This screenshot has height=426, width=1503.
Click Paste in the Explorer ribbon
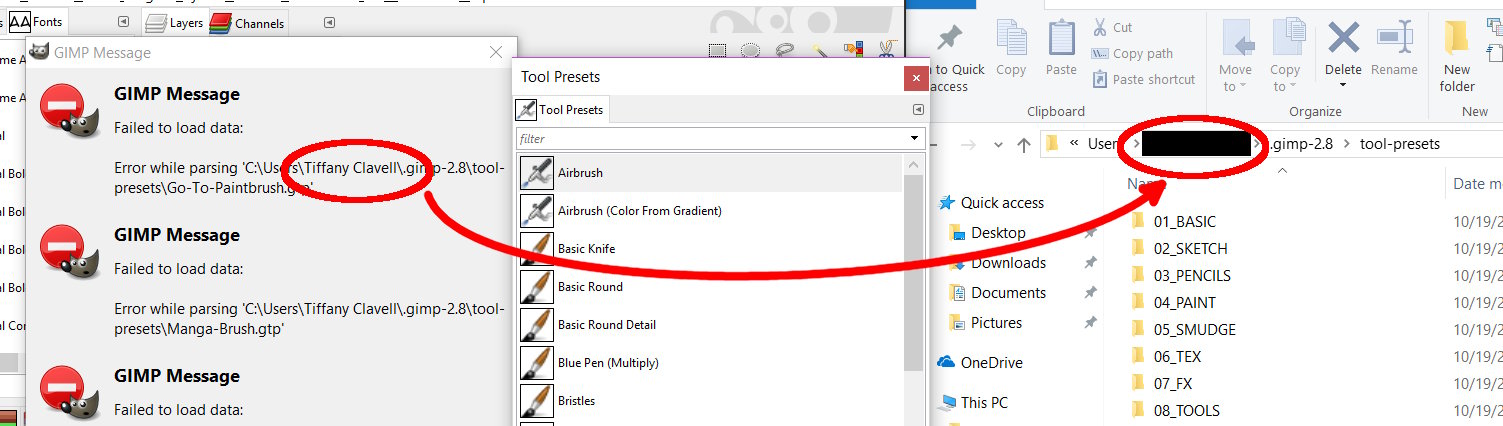1061,50
